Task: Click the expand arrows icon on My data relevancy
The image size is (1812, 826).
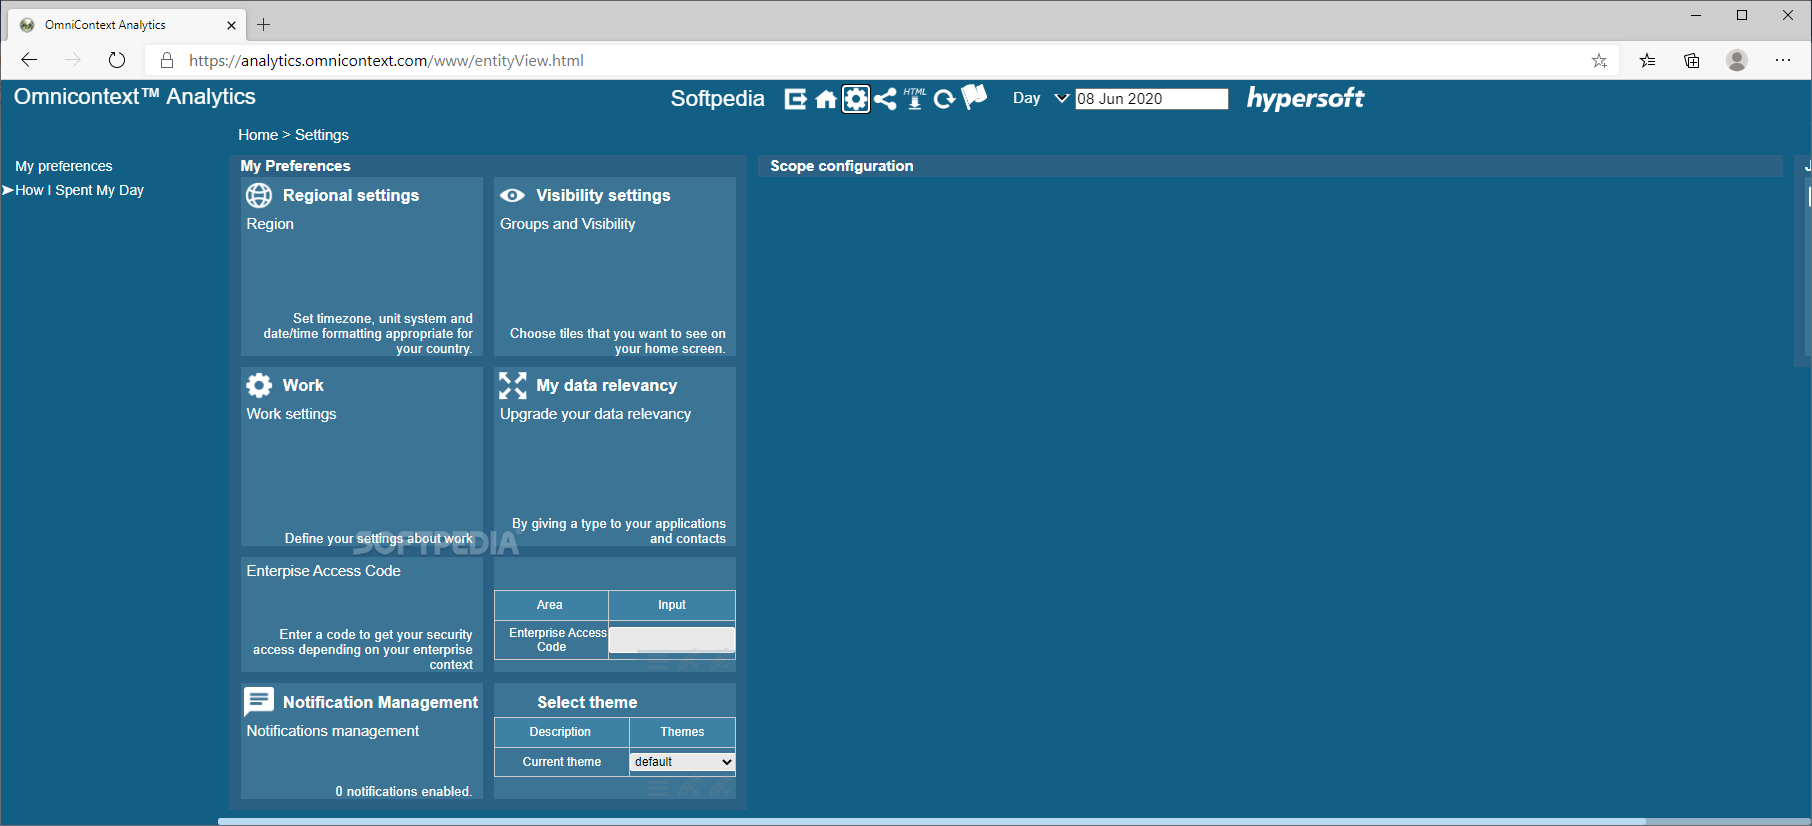Action: (512, 385)
